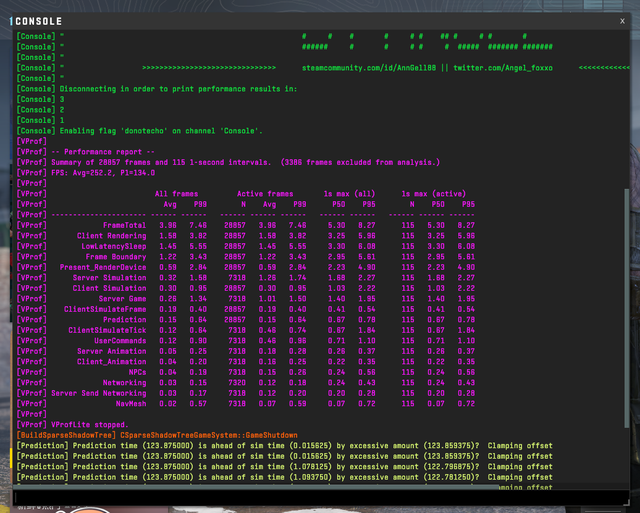Screen dimensions: 640x513
Task: Click the steamcommunity.com/id/AnnGell88 text
Action: coord(369,68)
